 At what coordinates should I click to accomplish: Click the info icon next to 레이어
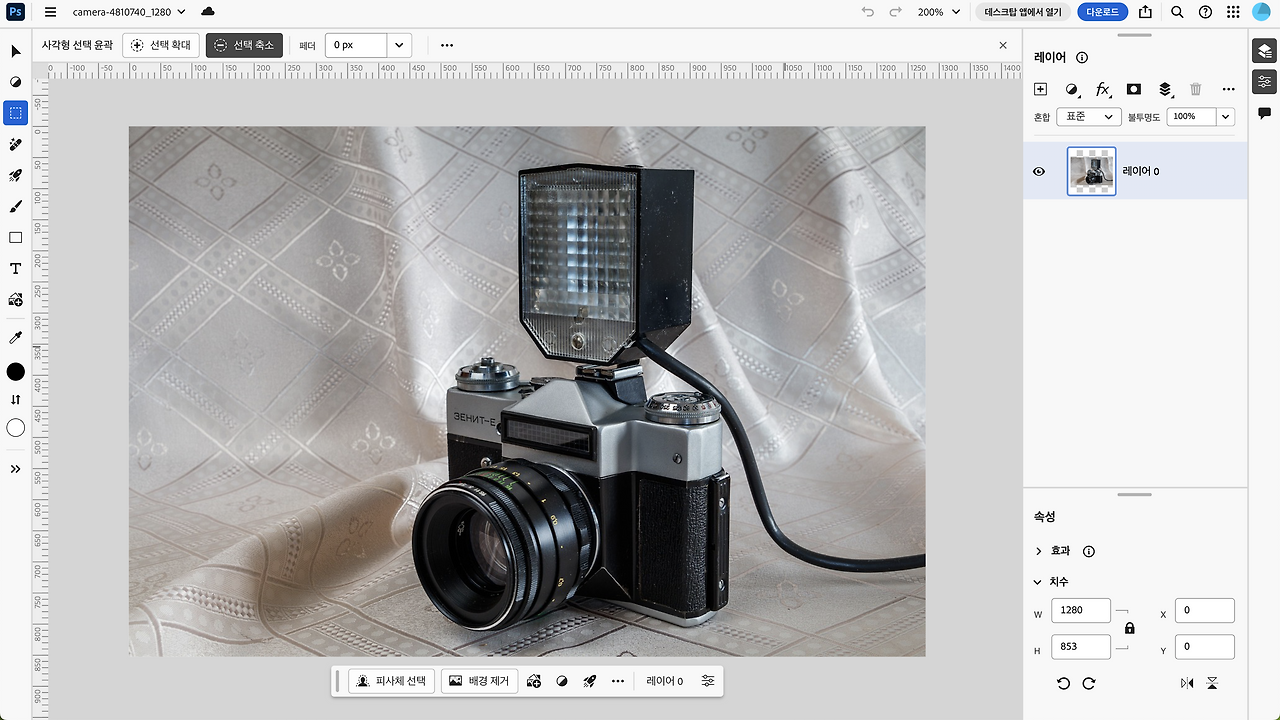(x=1081, y=58)
